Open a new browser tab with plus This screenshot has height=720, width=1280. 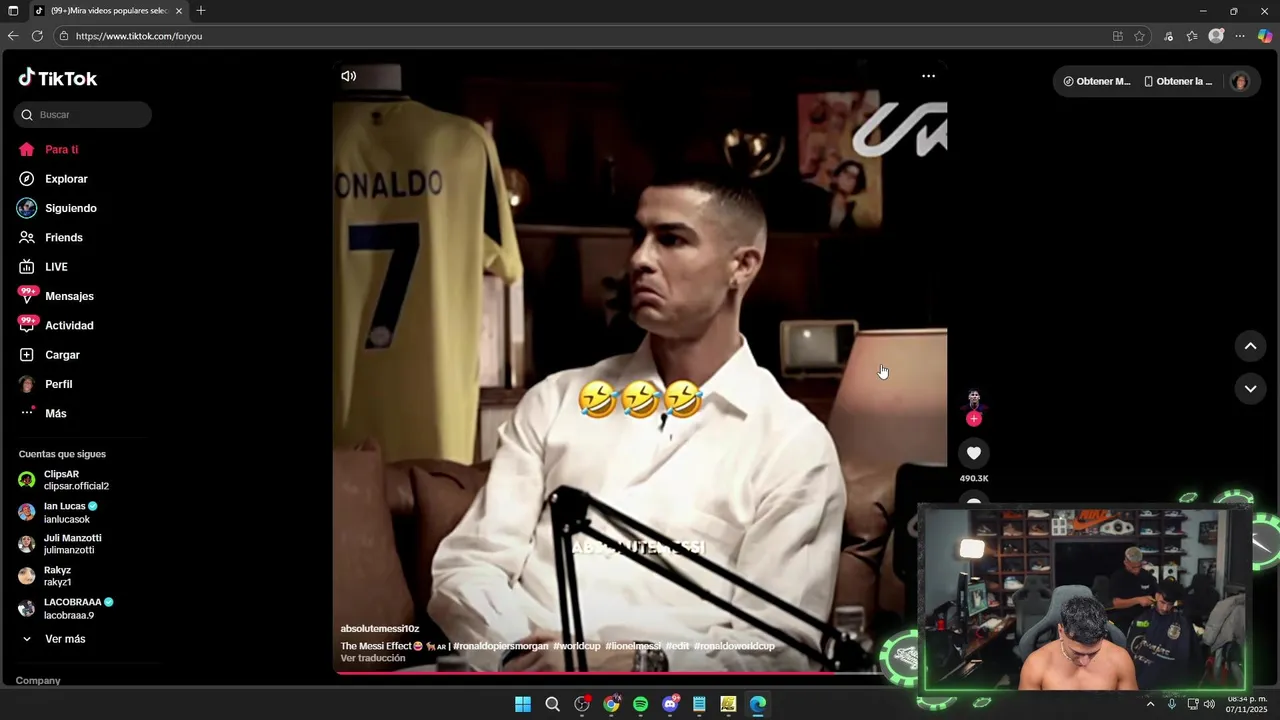pos(201,11)
